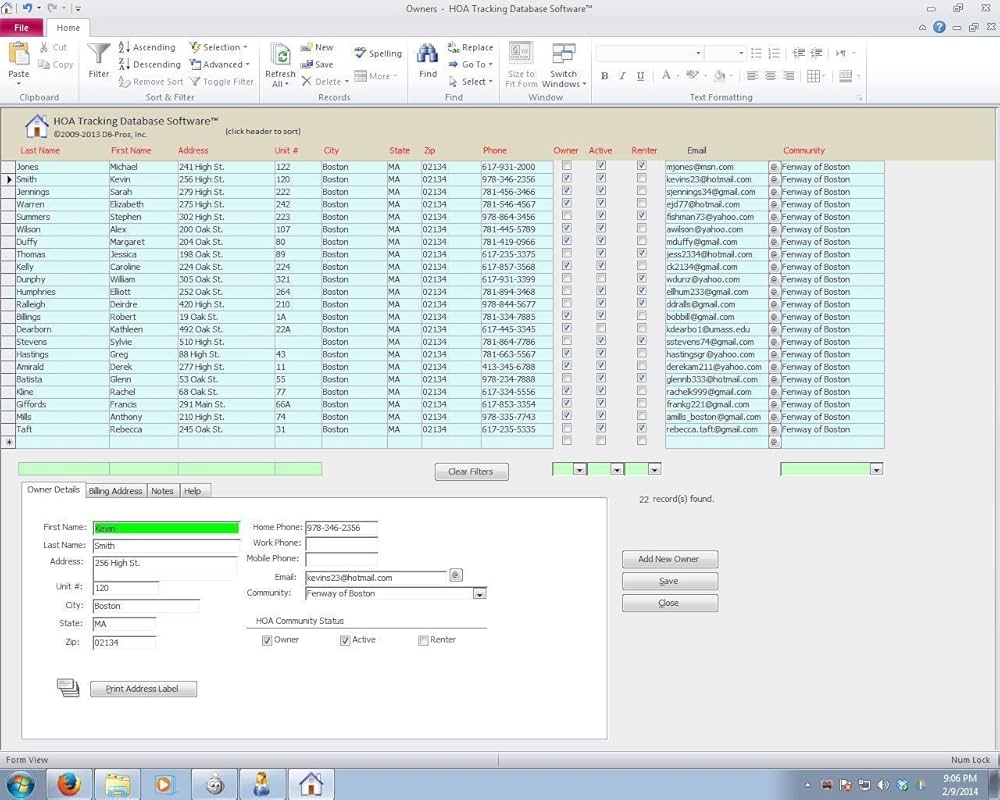Click the Close button below Save
This screenshot has width=1000, height=800.
670,603
